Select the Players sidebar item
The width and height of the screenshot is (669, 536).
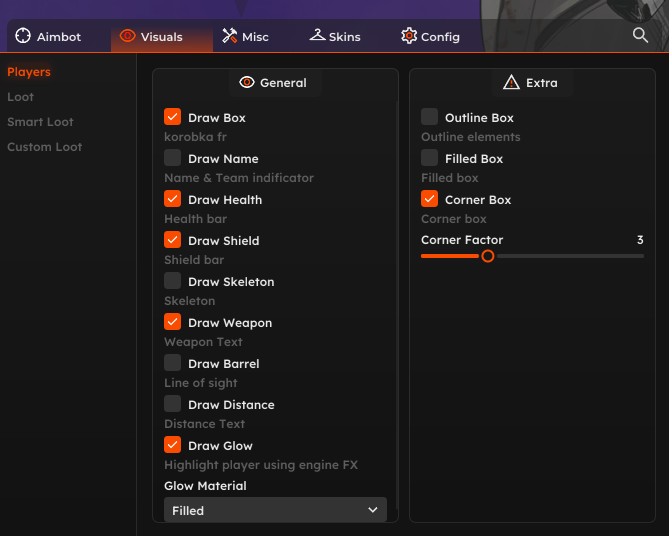(29, 72)
